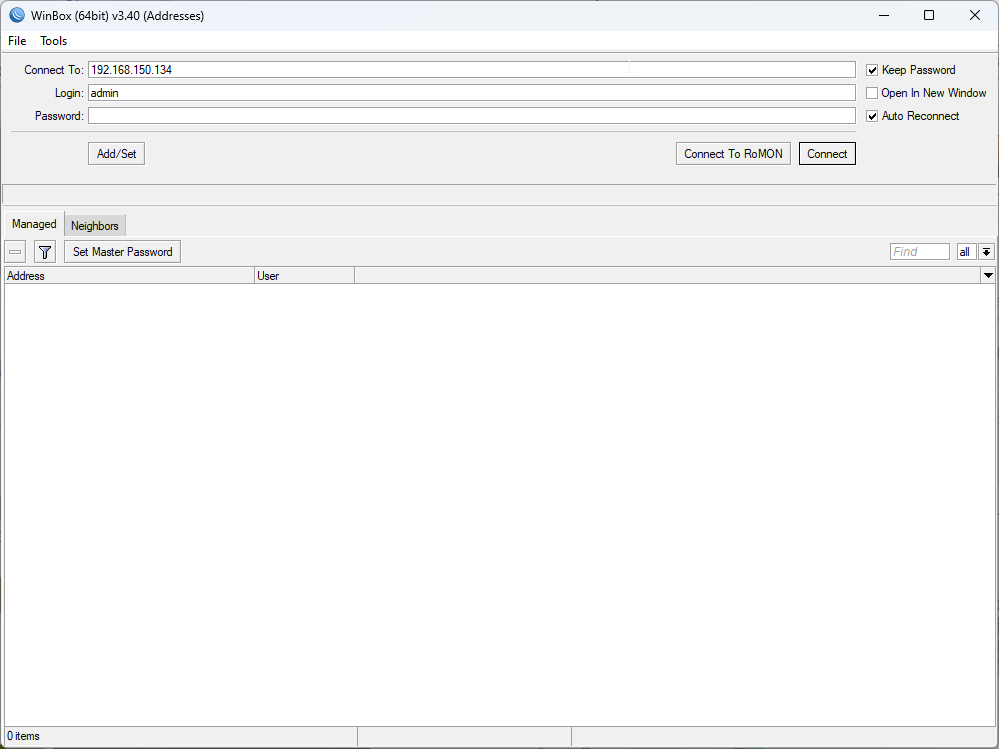The width and height of the screenshot is (999, 749).
Task: Click Set Master Password button
Action: [x=122, y=252]
